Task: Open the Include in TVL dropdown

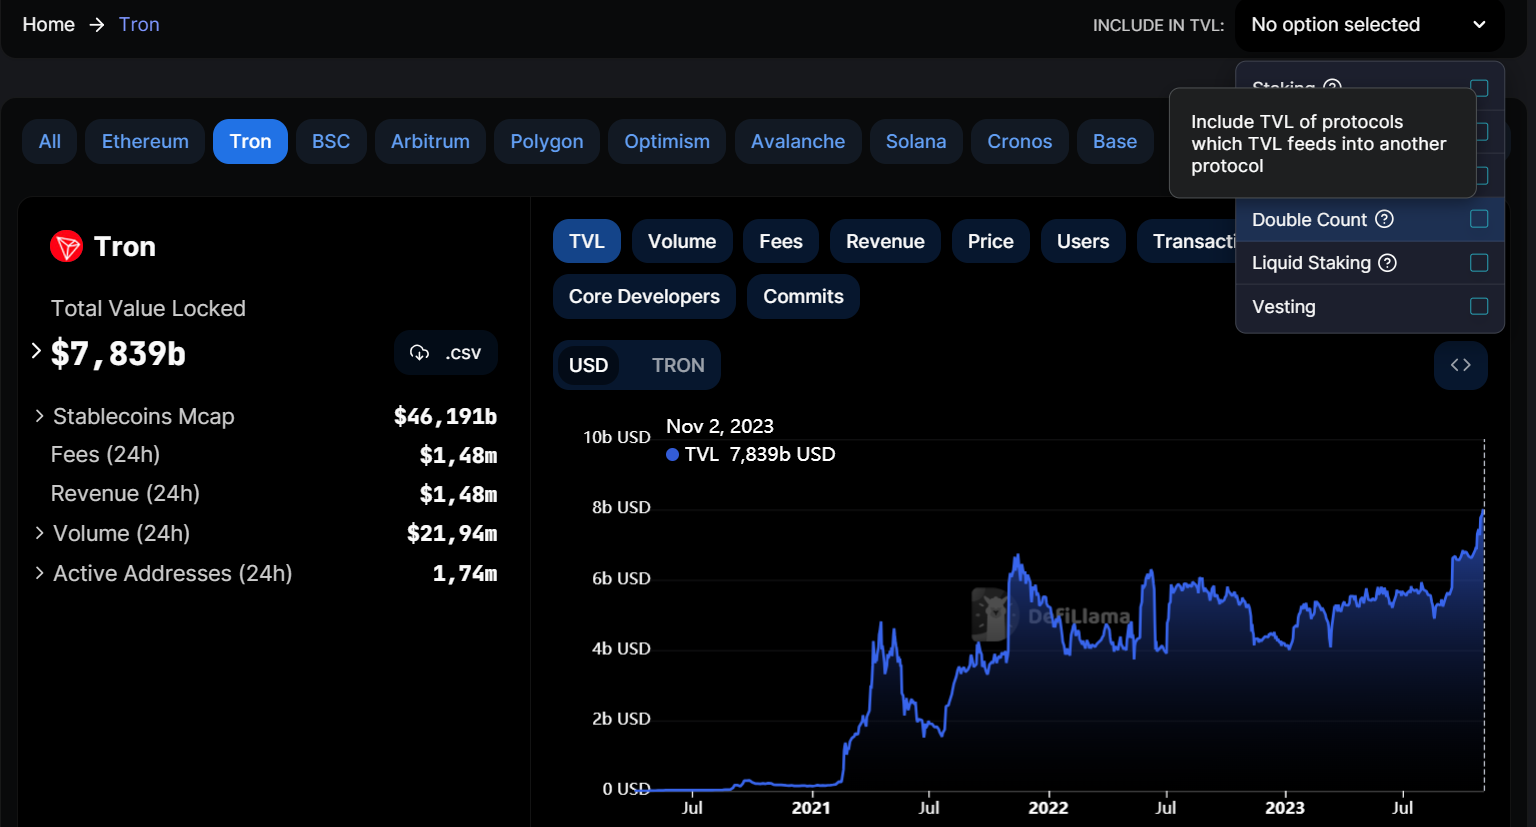Action: click(x=1369, y=25)
